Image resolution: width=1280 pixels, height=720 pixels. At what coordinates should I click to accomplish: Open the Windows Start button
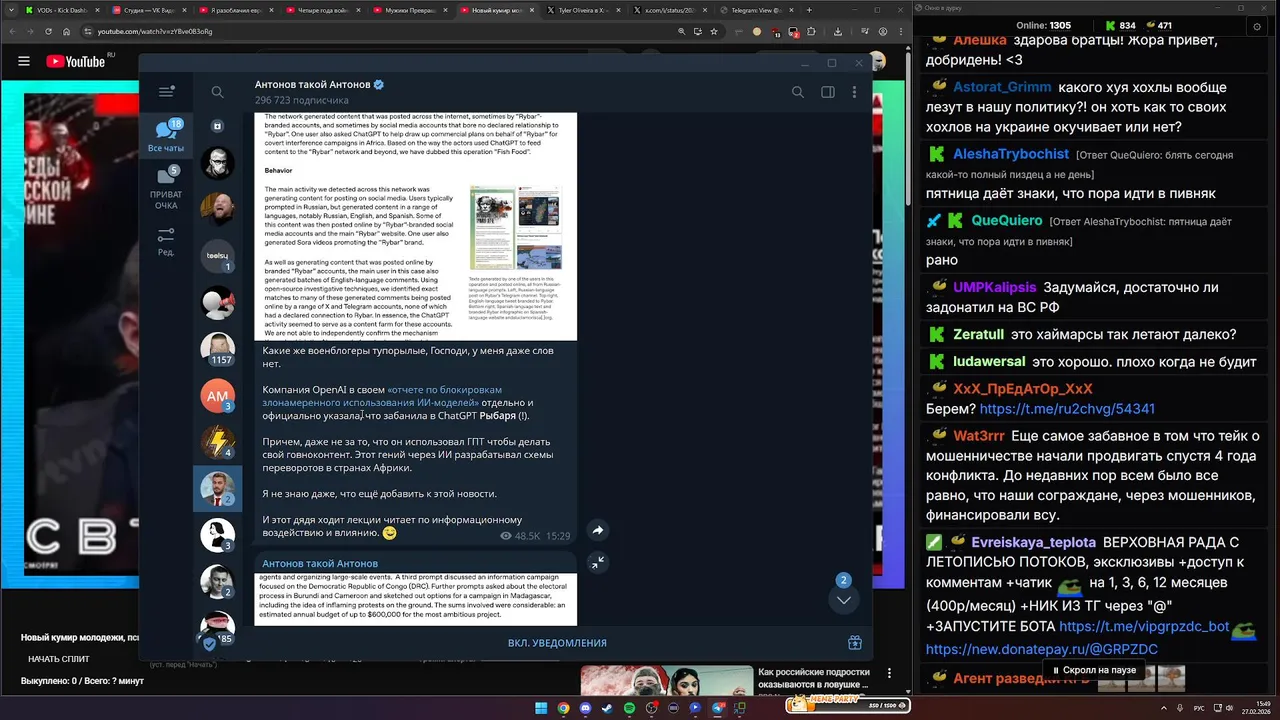541,708
